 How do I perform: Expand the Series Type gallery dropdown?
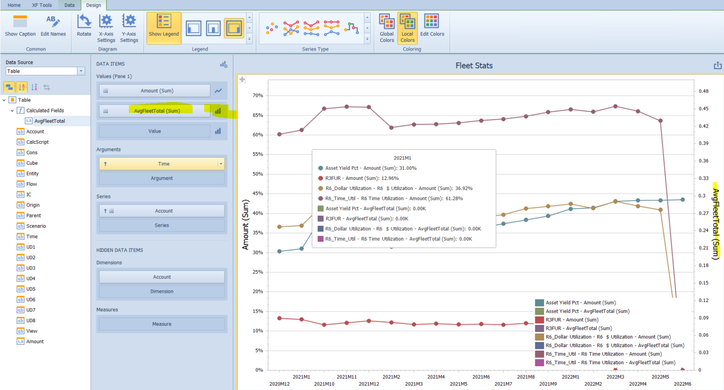point(368,39)
